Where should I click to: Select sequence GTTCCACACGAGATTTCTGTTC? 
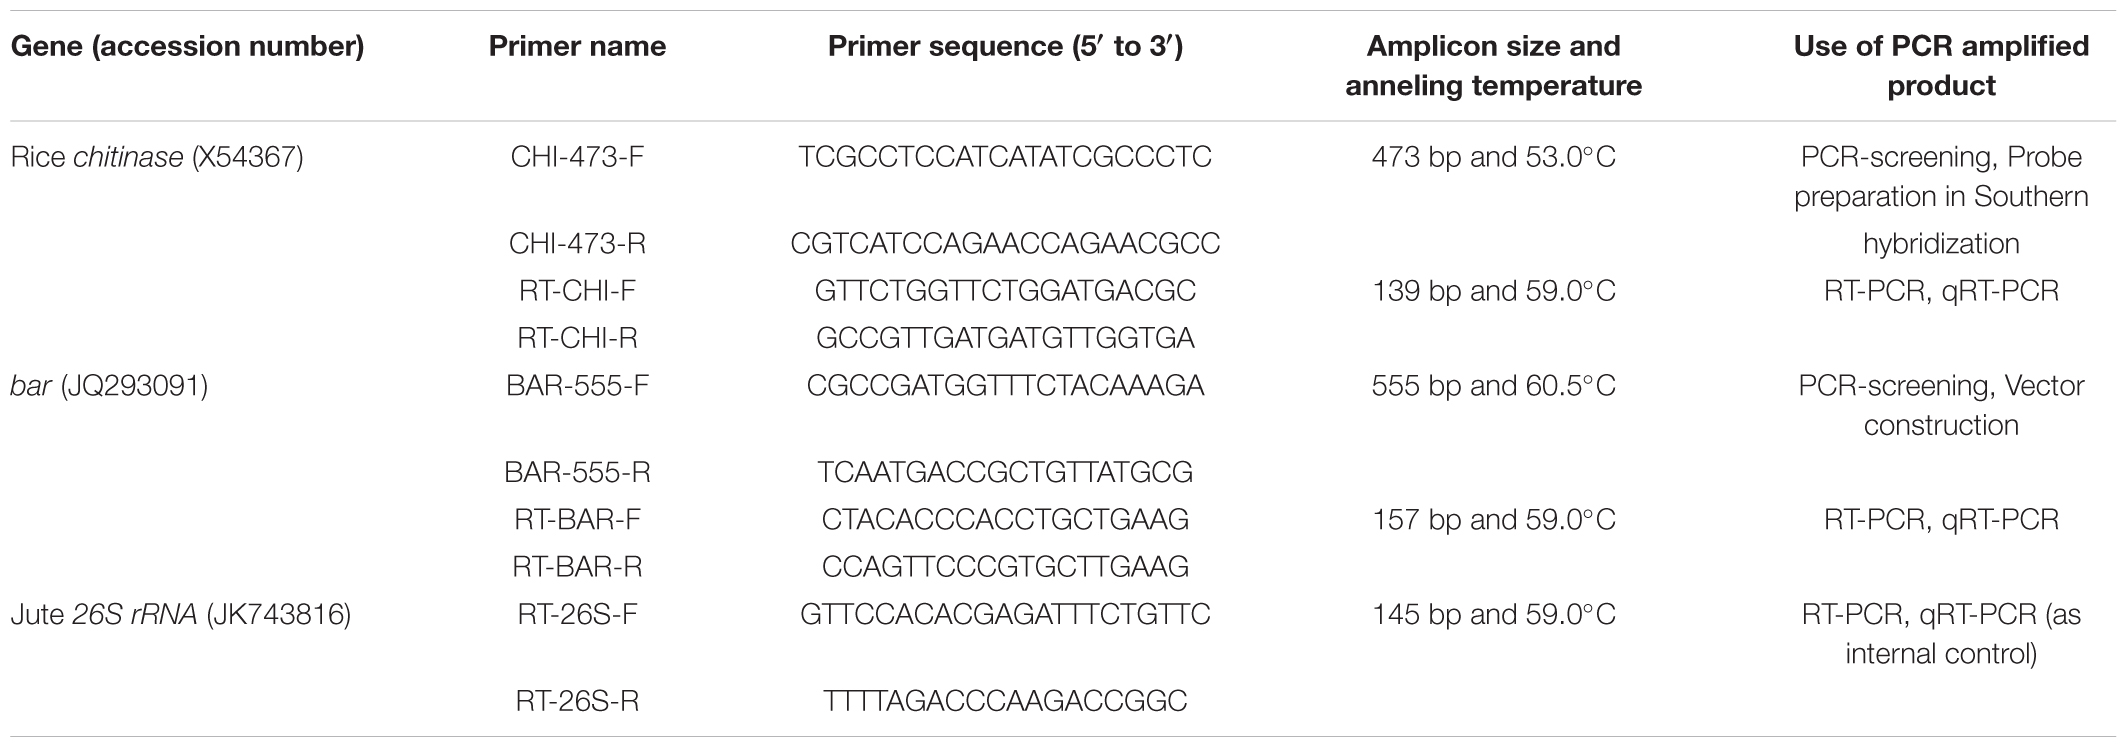click(x=1005, y=614)
